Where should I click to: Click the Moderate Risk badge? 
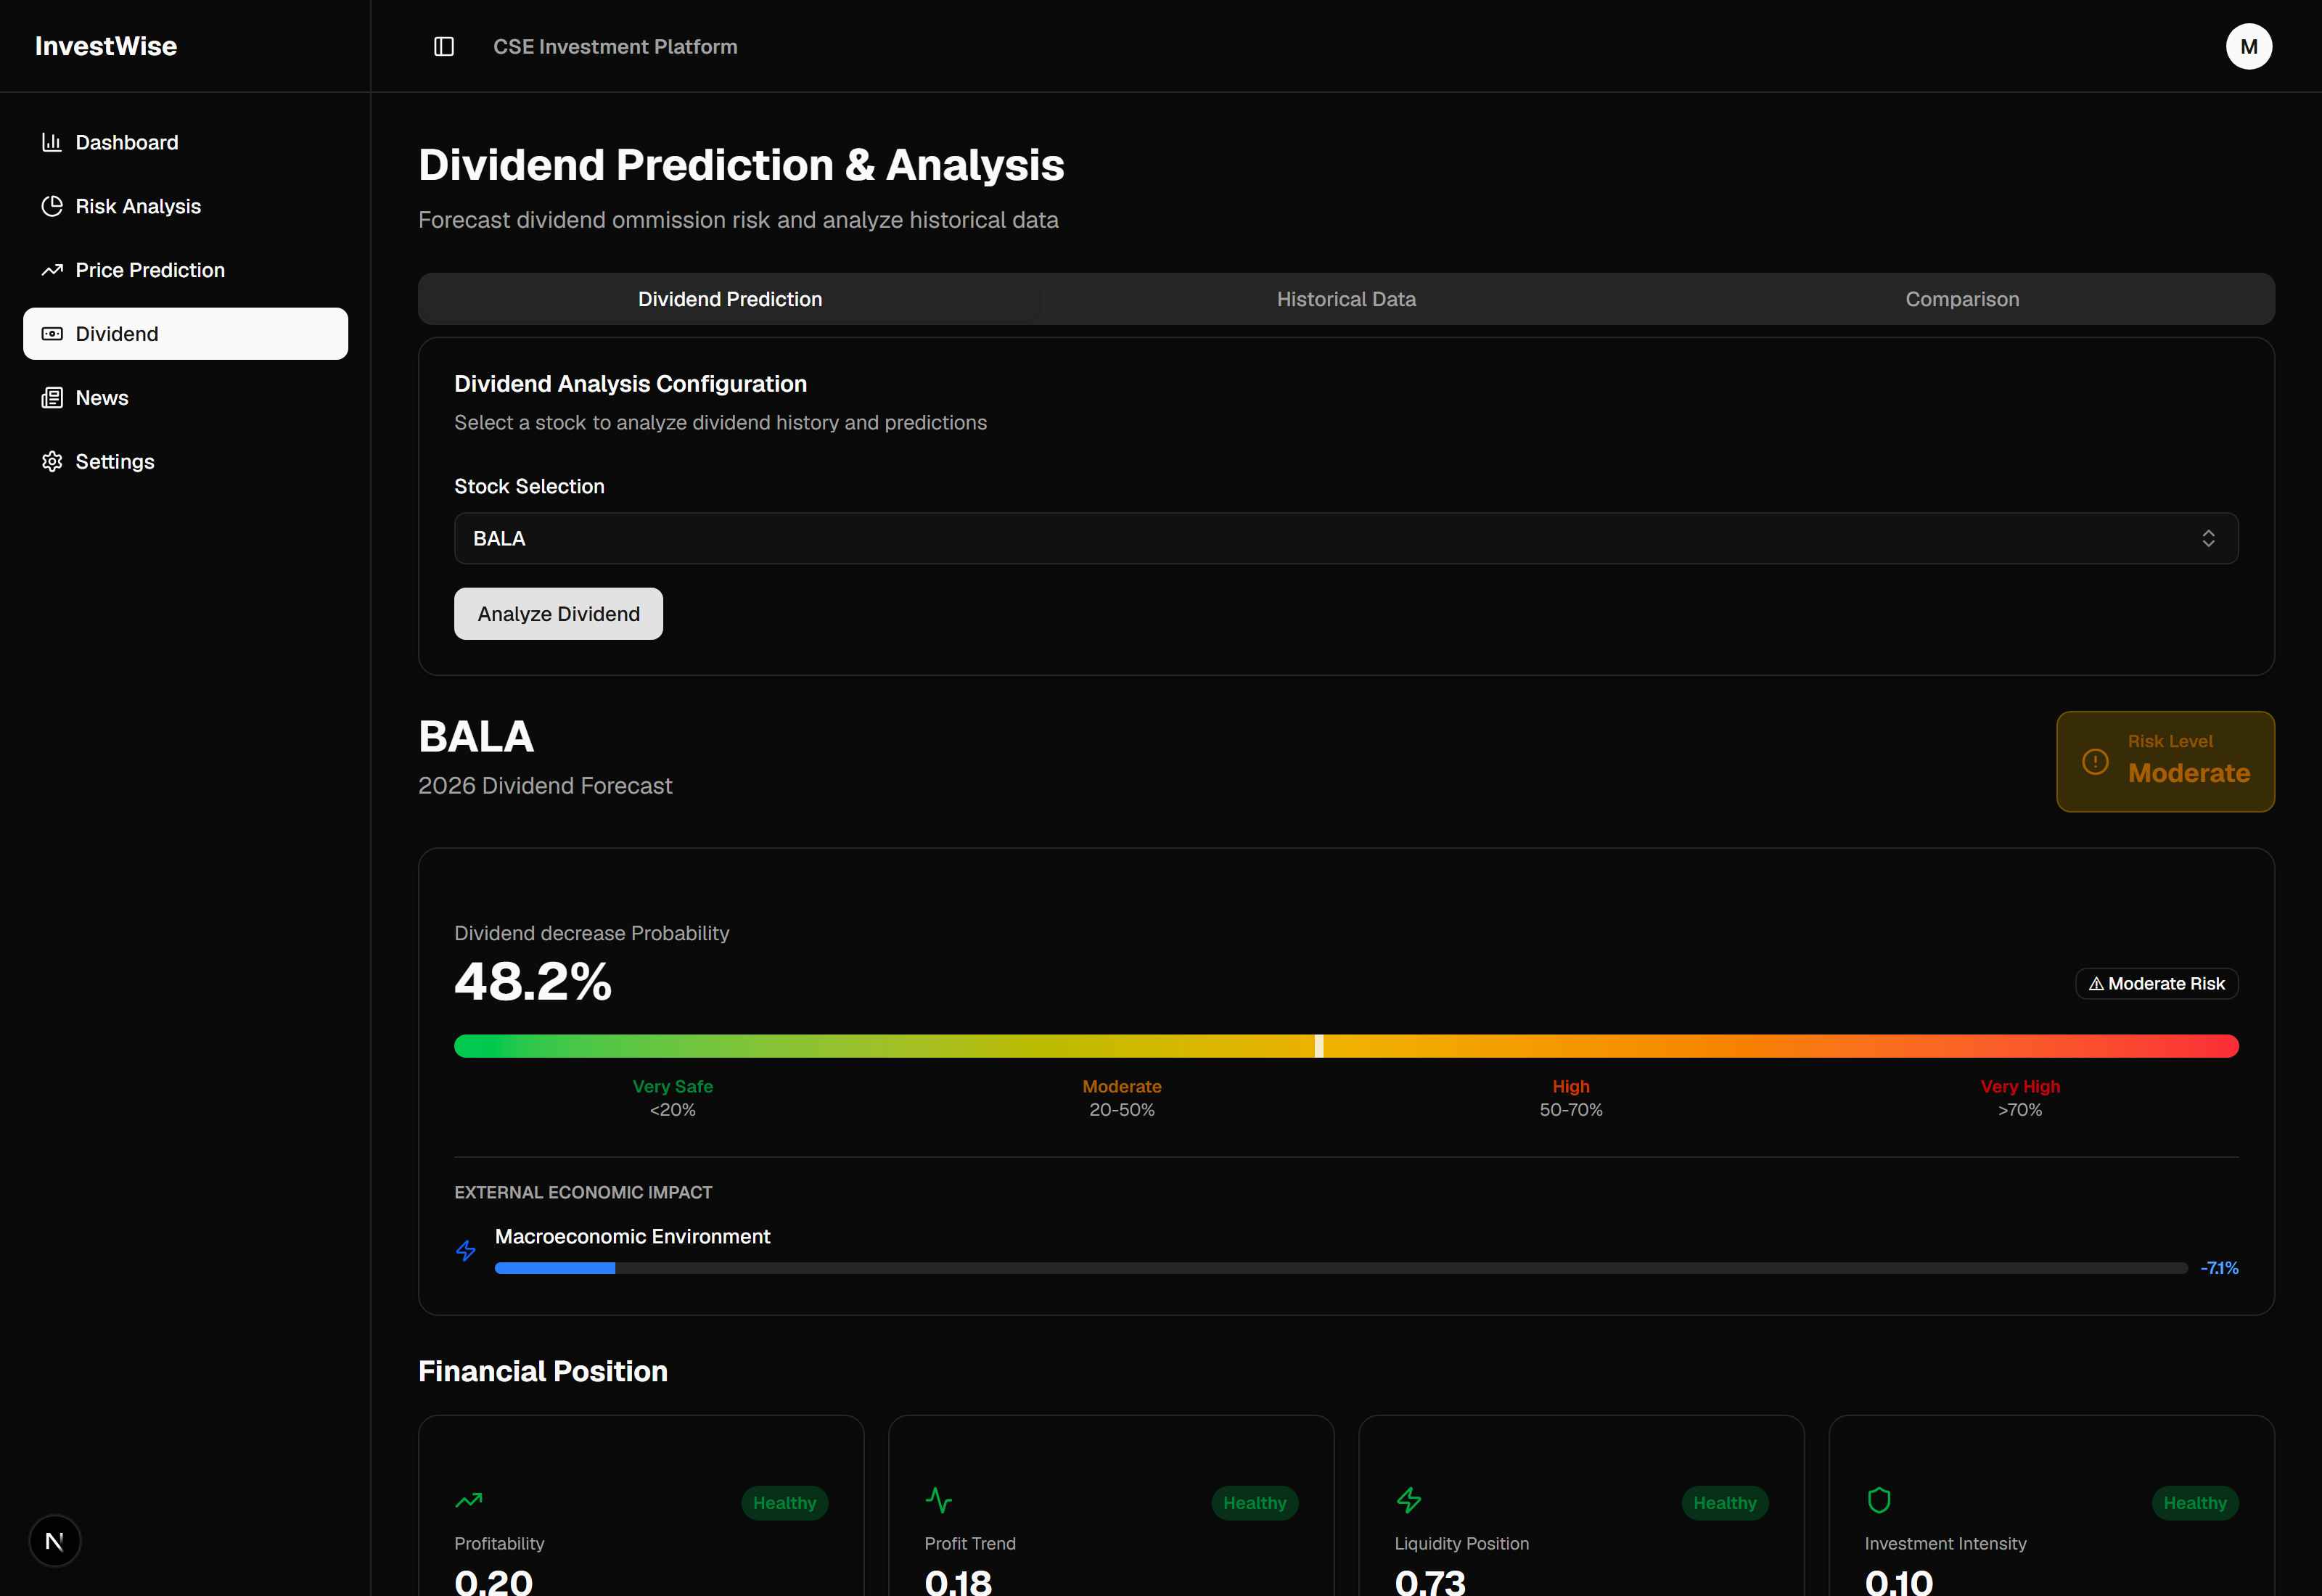pyautogui.click(x=2156, y=984)
